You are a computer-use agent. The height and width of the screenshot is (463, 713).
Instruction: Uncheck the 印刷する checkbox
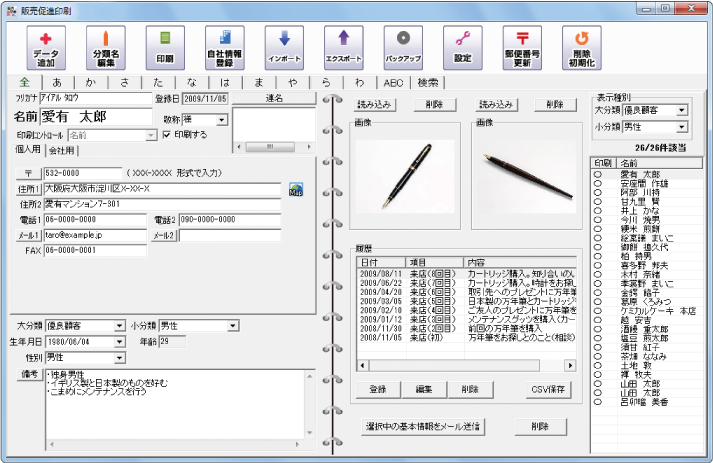click(168, 133)
